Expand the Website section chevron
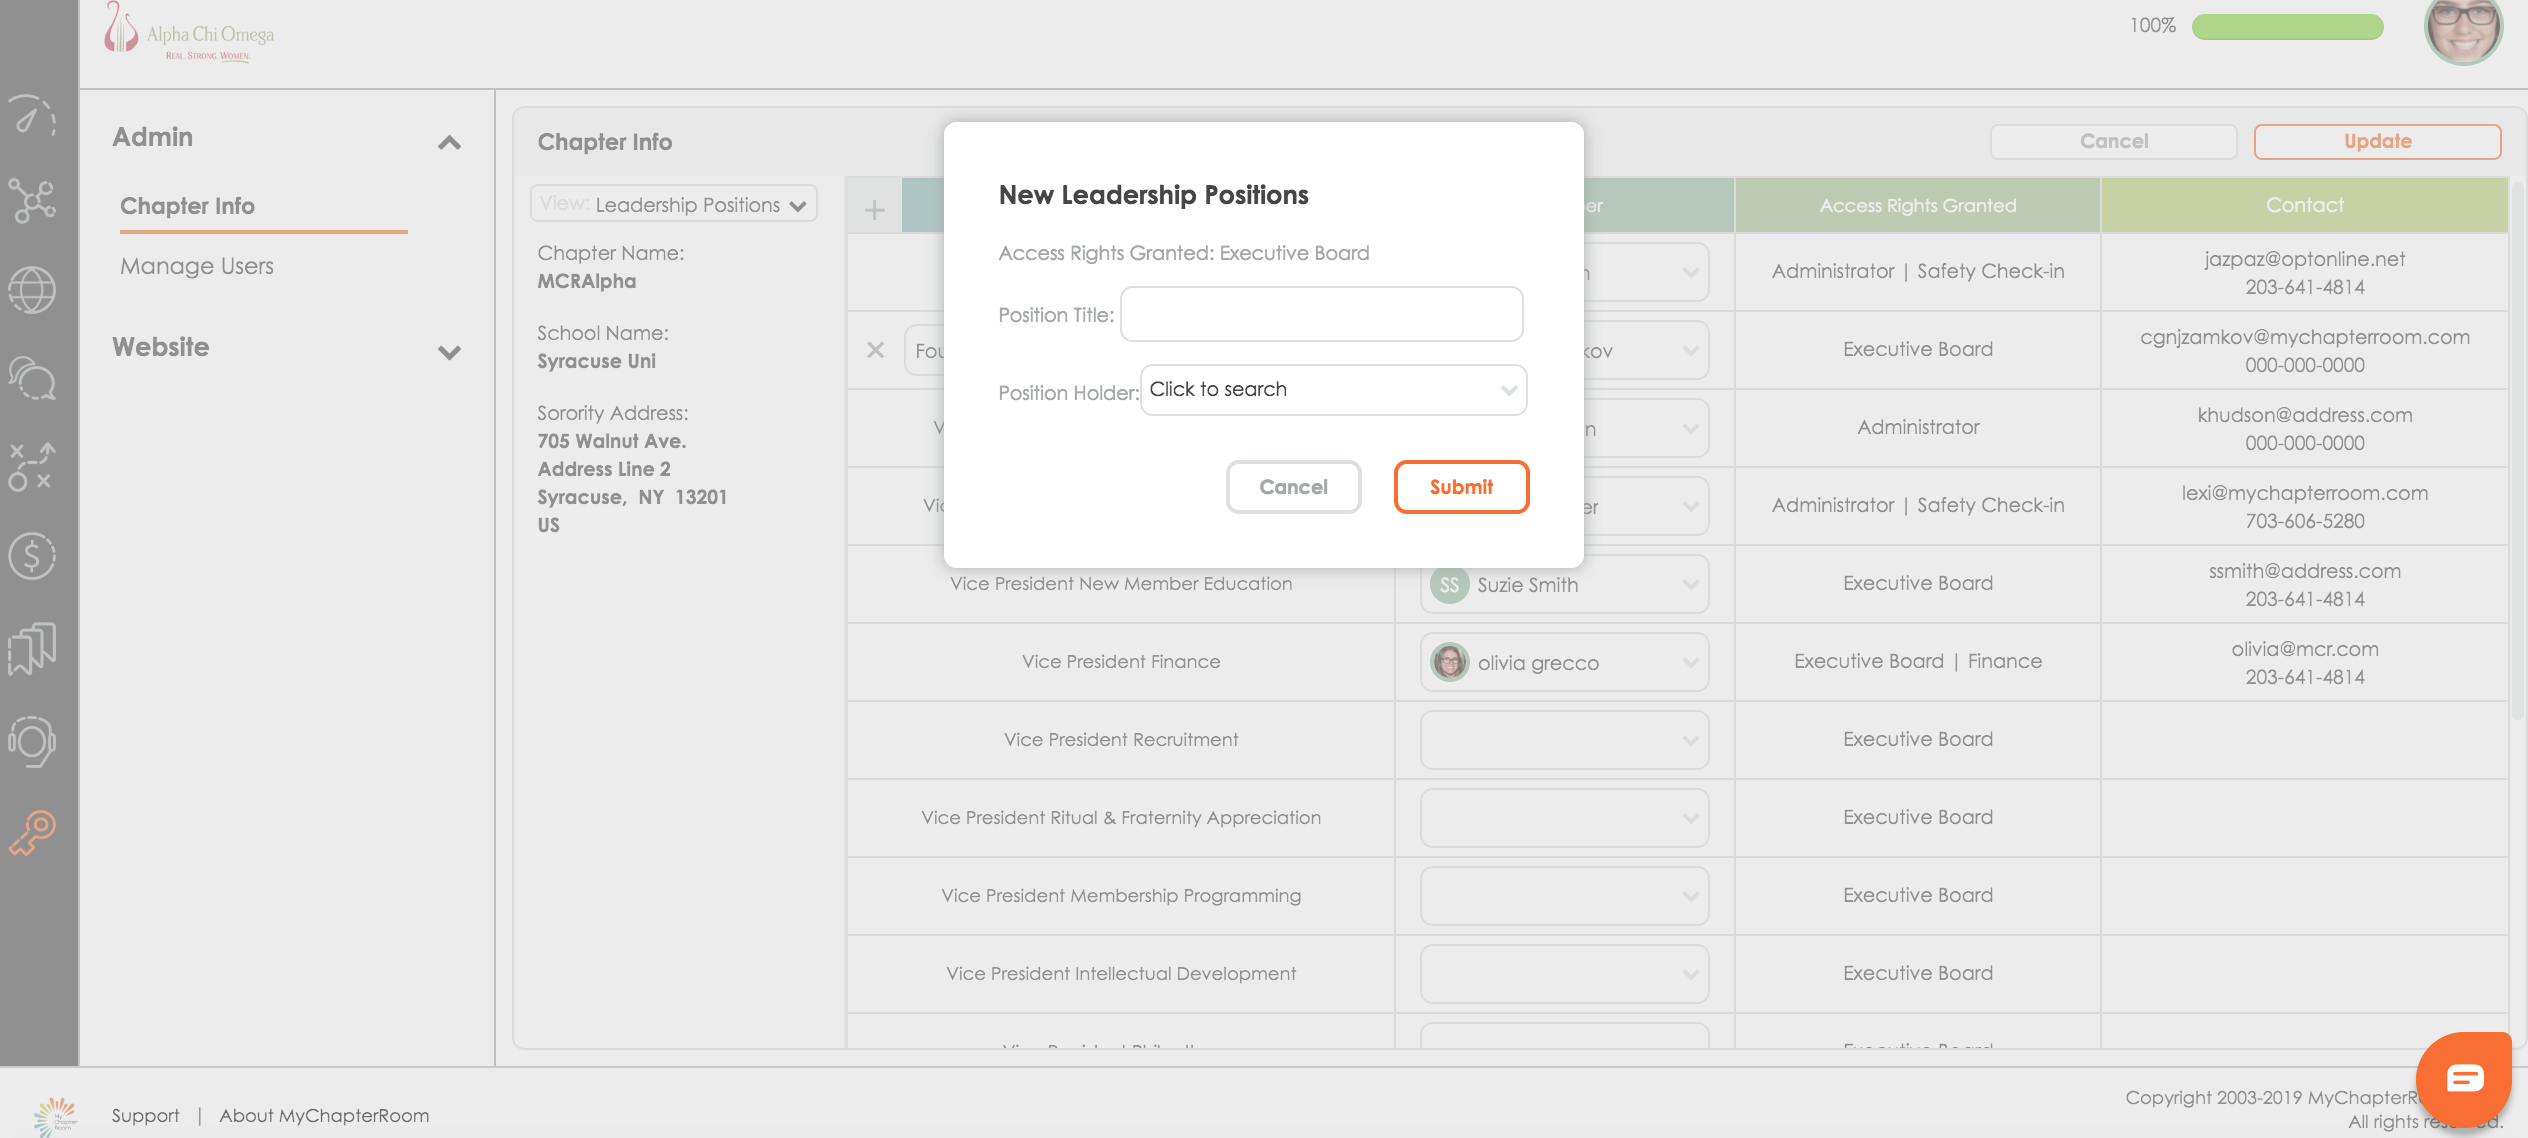The height and width of the screenshot is (1138, 2528). click(449, 352)
